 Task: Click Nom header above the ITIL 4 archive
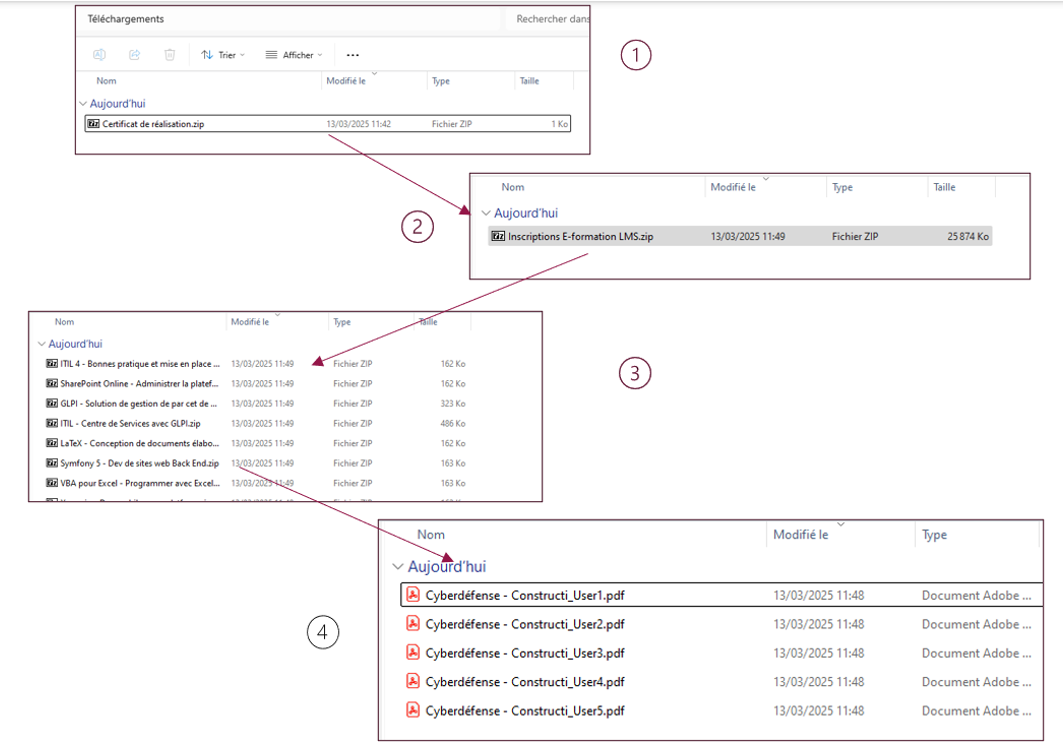pos(64,322)
